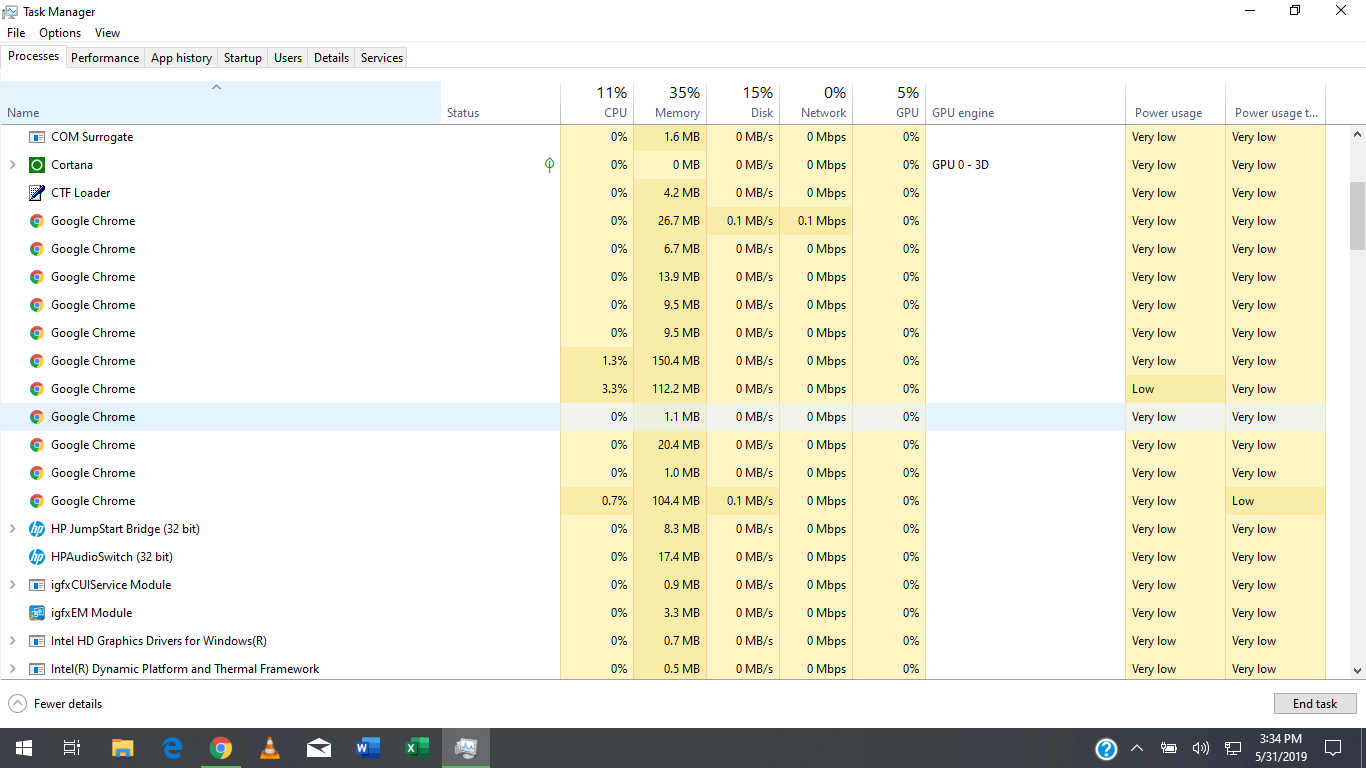Sort processes by the Name column
The width and height of the screenshot is (1366, 768).
(220, 103)
